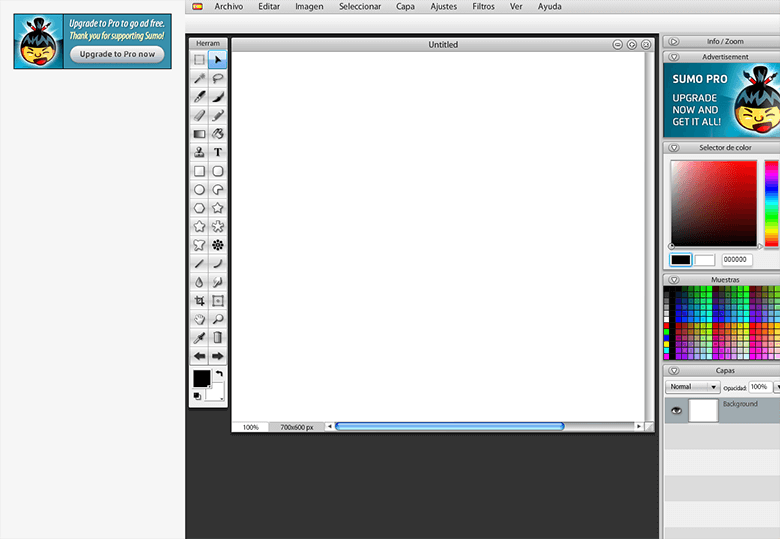Select the Zoom magnifier tool
Viewport: 780px width, 539px height.
217,319
